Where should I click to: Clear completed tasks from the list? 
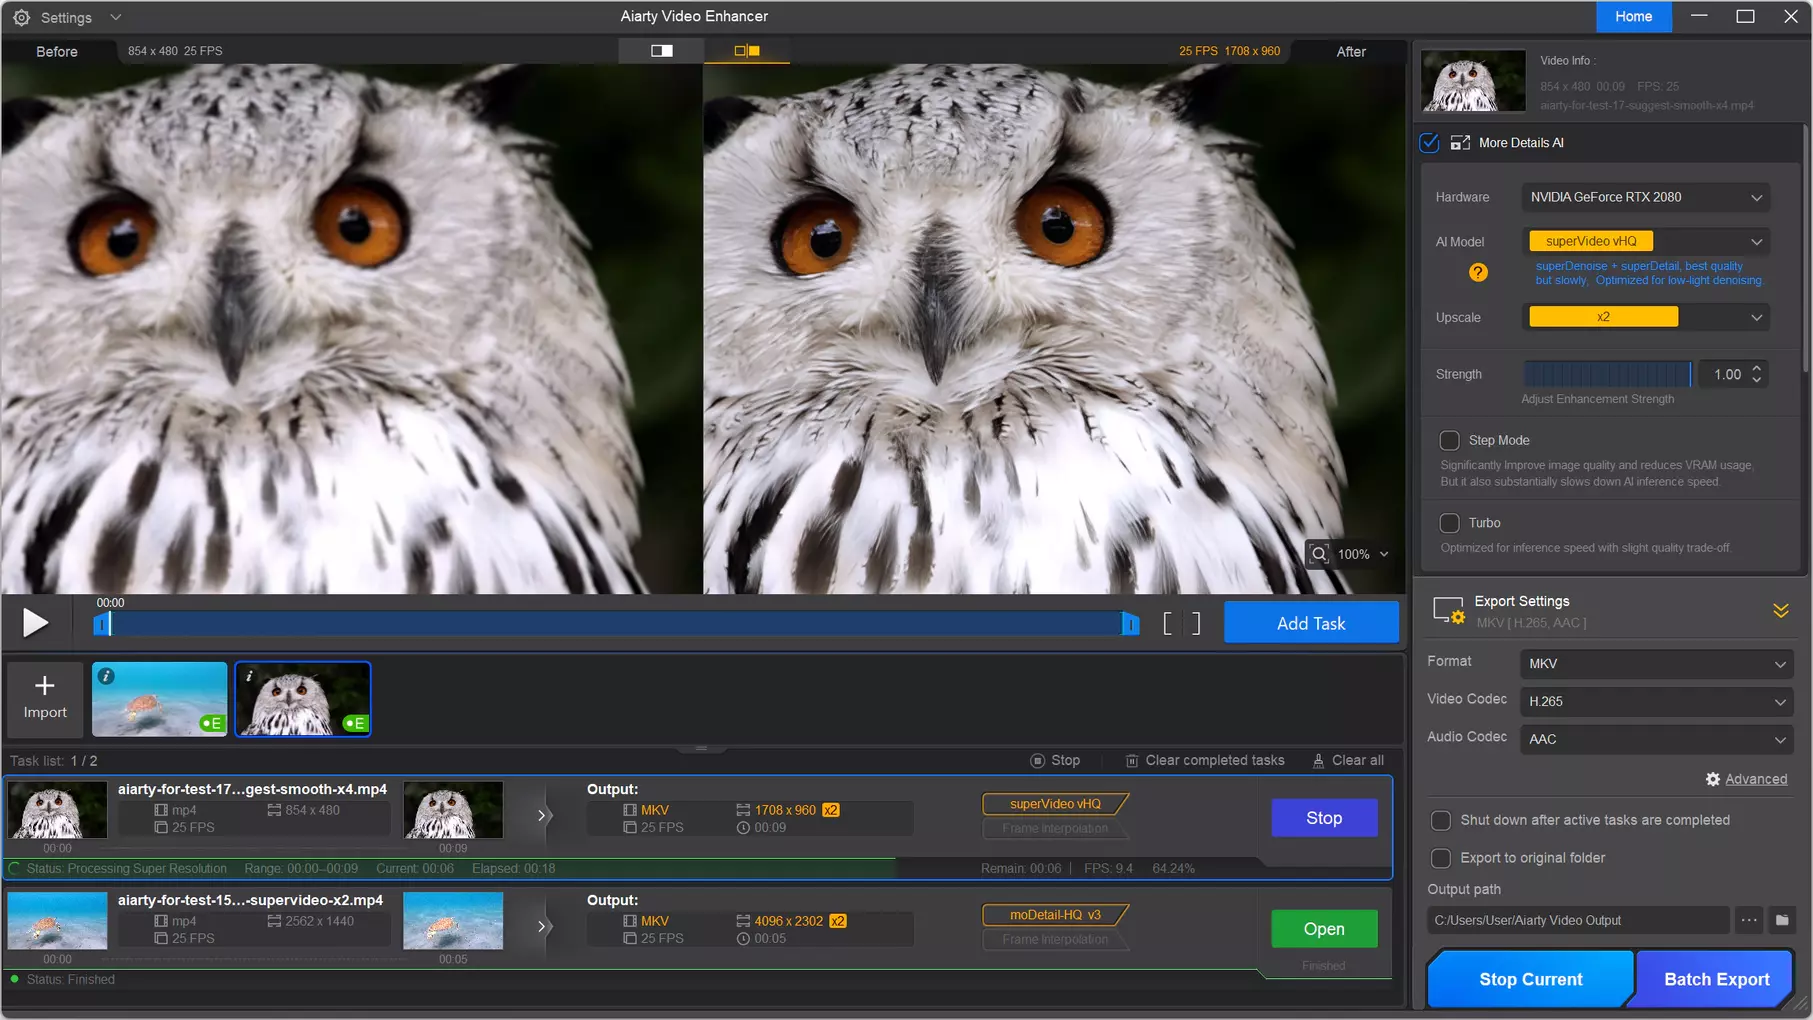1205,760
